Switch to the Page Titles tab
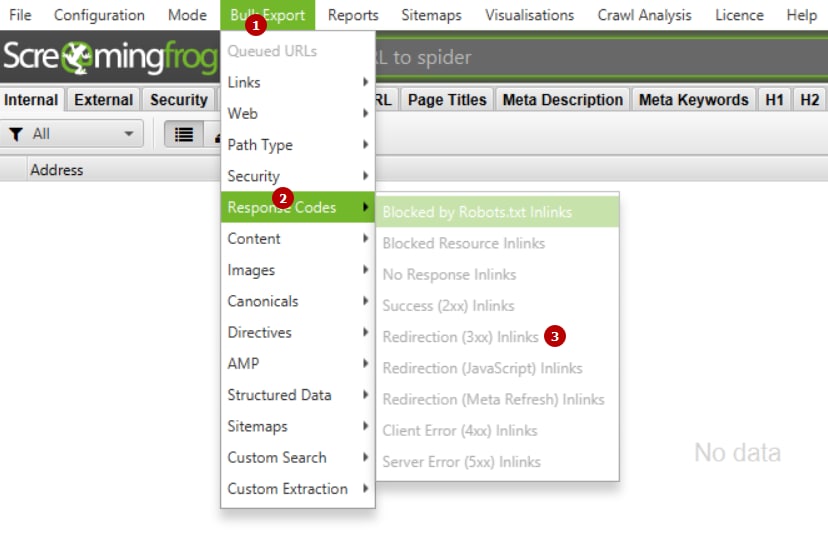 447,99
